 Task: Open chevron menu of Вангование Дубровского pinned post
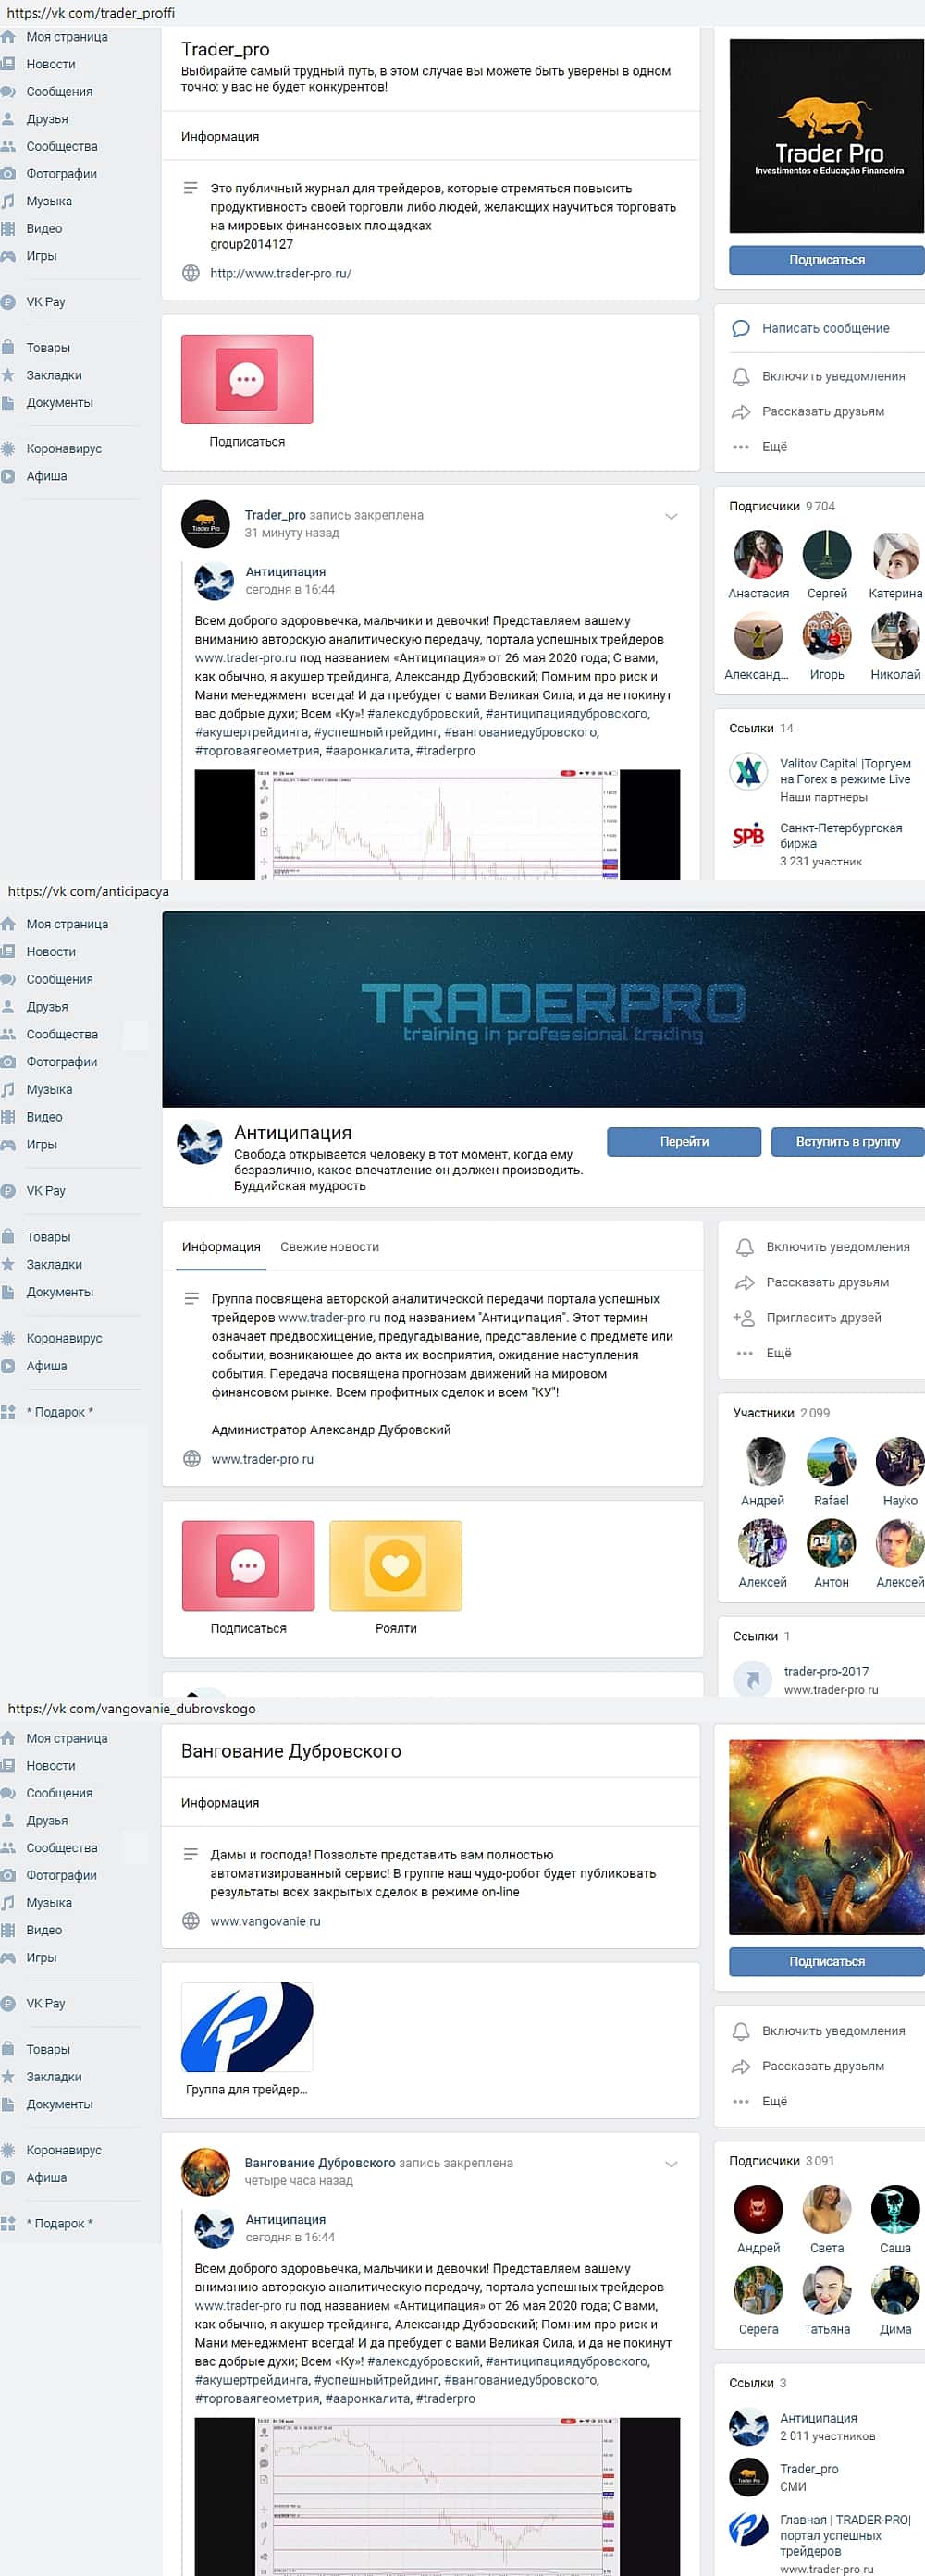[x=671, y=2163]
